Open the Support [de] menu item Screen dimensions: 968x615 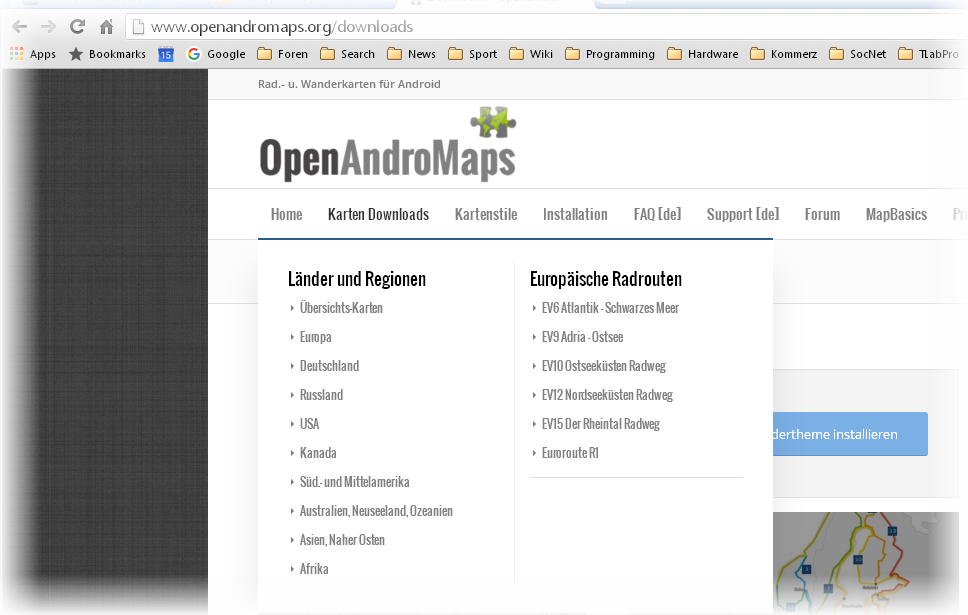pos(743,214)
